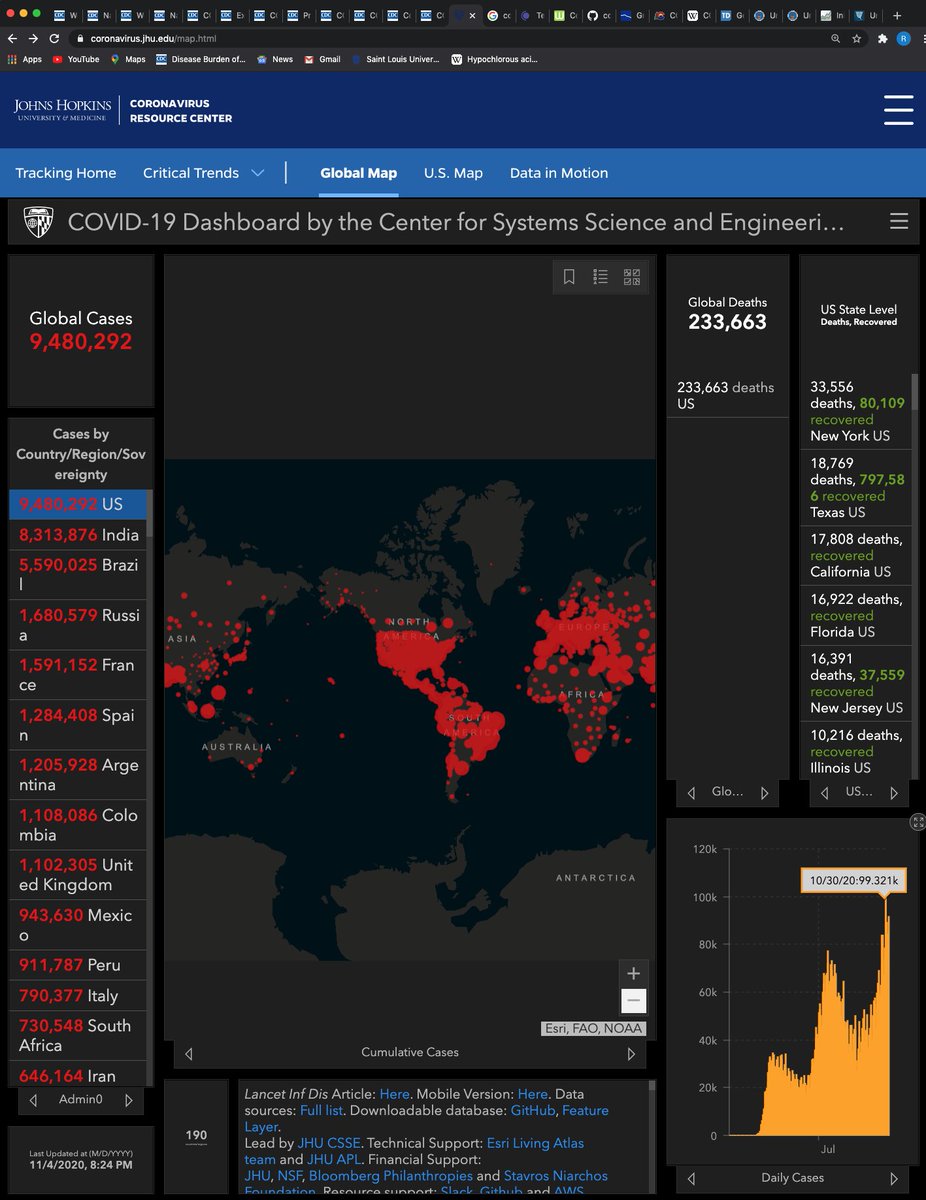This screenshot has width=926, height=1200.
Task: Open the Hypochlorous acid bookmark
Action: coord(495,59)
